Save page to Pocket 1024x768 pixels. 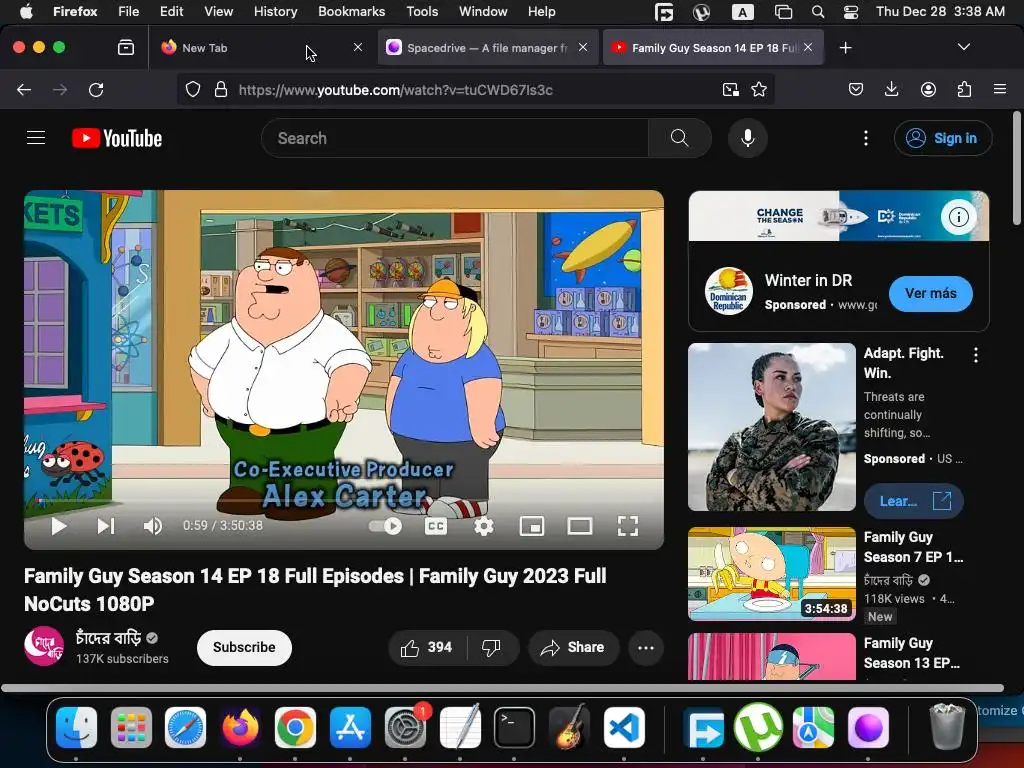pyautogui.click(x=856, y=89)
